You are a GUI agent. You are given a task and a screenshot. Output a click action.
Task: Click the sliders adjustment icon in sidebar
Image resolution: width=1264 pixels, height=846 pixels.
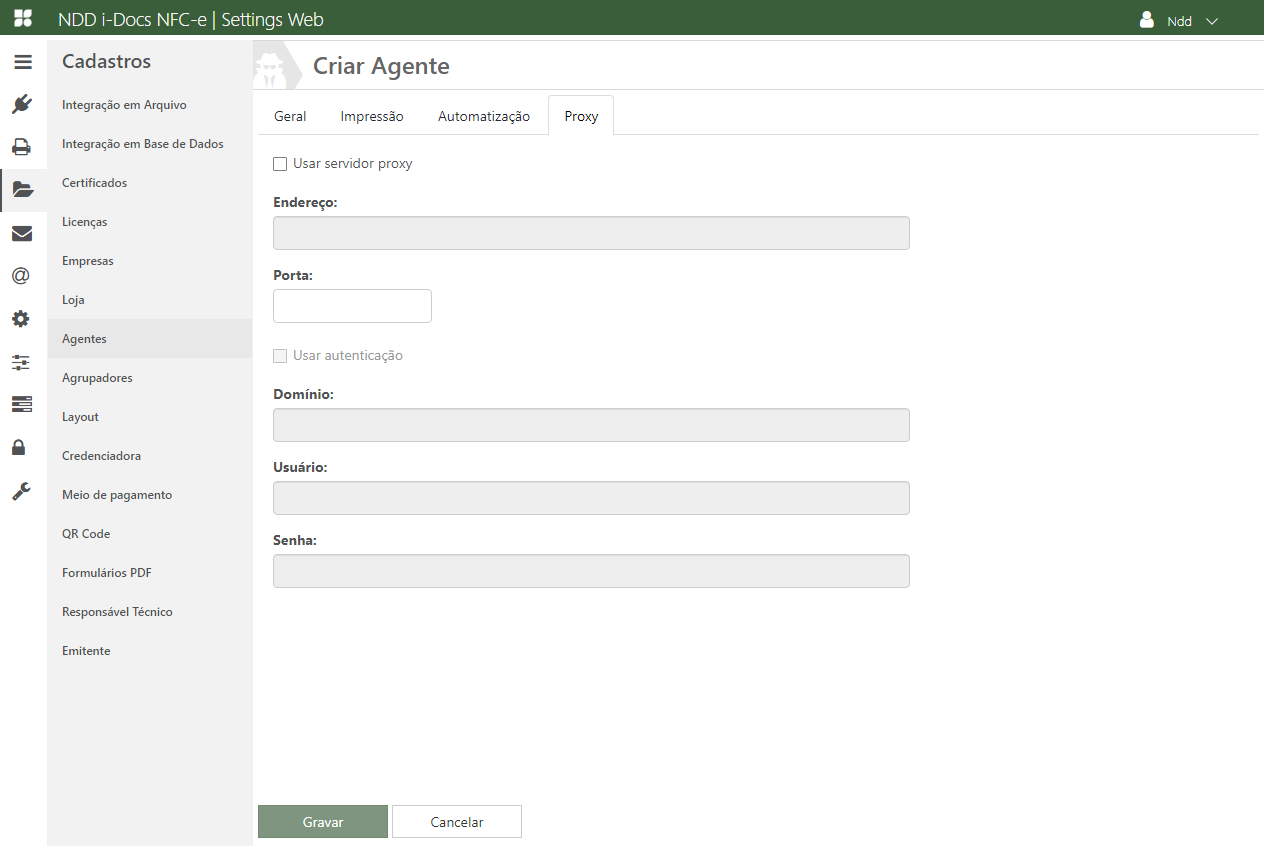tap(21, 362)
